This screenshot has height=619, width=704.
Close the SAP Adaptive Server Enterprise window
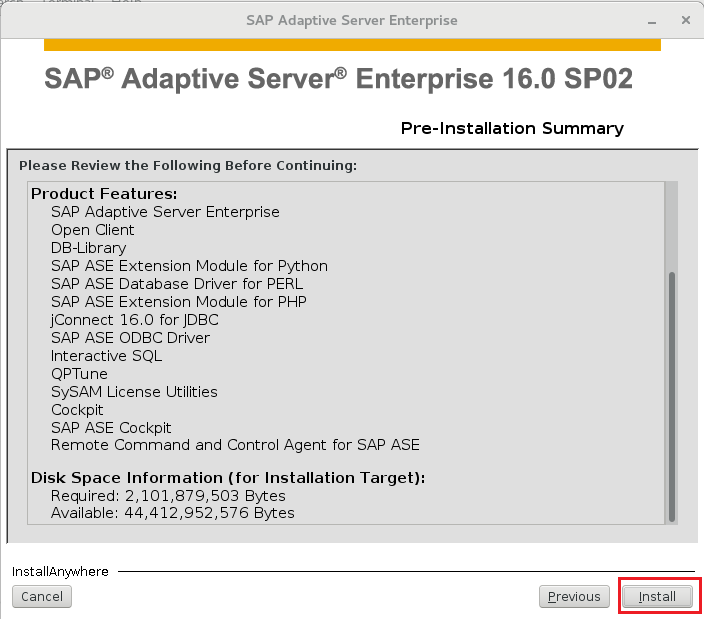pos(686,20)
